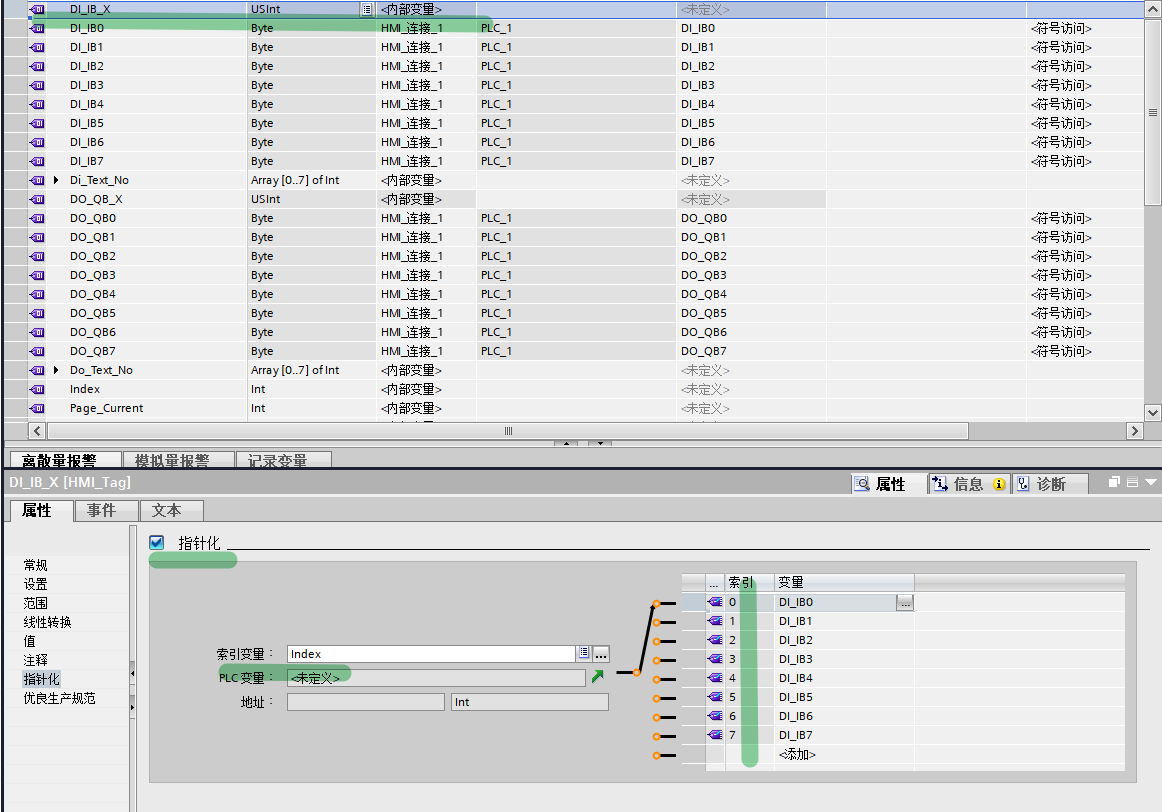Select 线性转换 in the properties navigation
The height and width of the screenshot is (812, 1162).
tap(47, 622)
